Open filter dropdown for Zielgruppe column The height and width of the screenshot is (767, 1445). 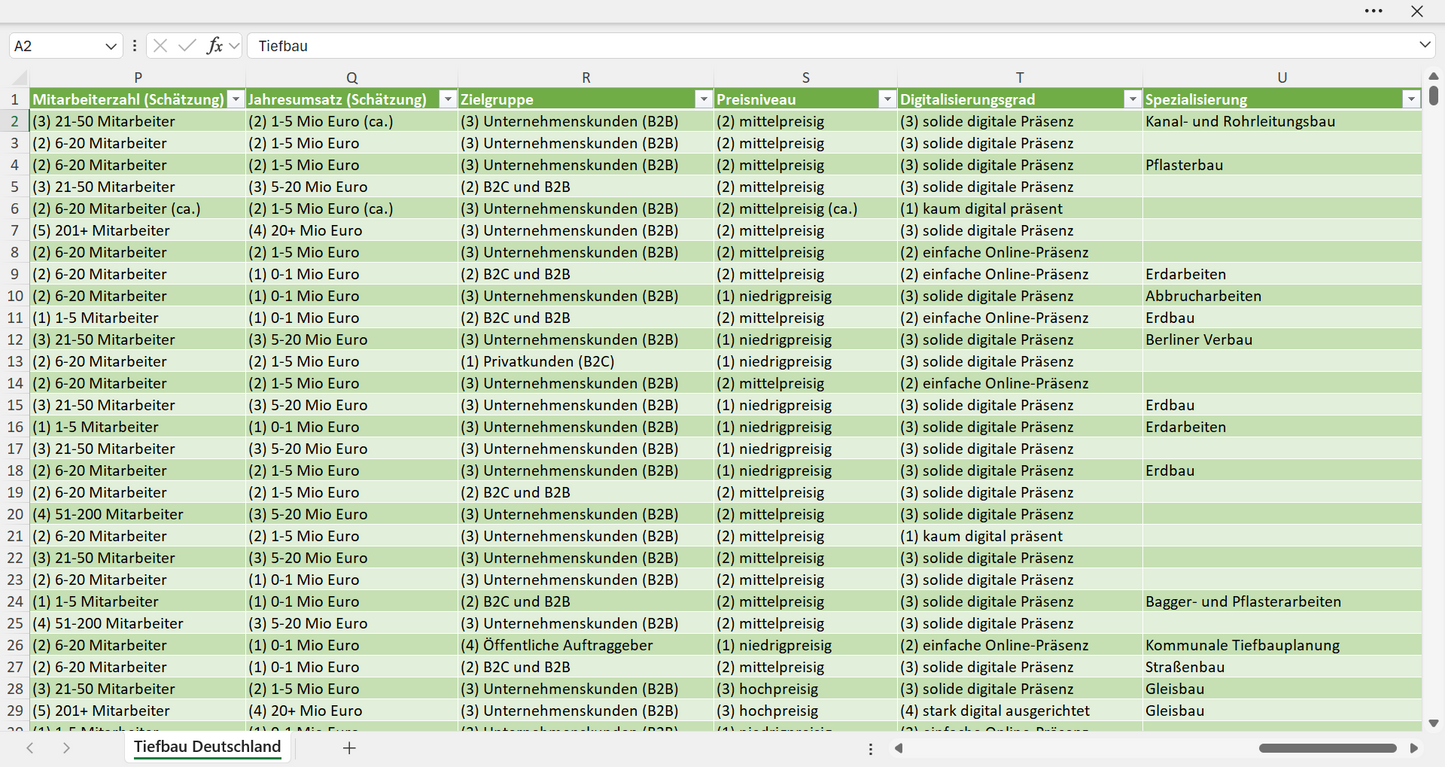click(x=704, y=99)
